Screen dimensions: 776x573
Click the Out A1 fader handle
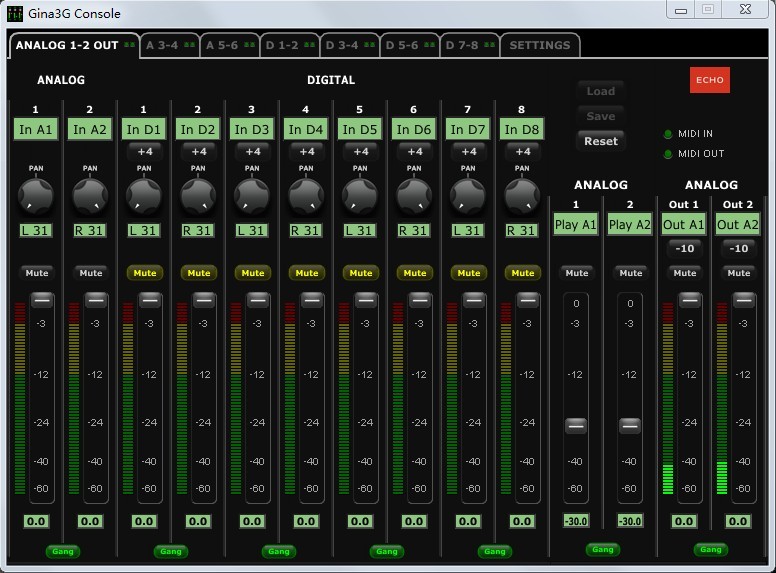pos(690,300)
